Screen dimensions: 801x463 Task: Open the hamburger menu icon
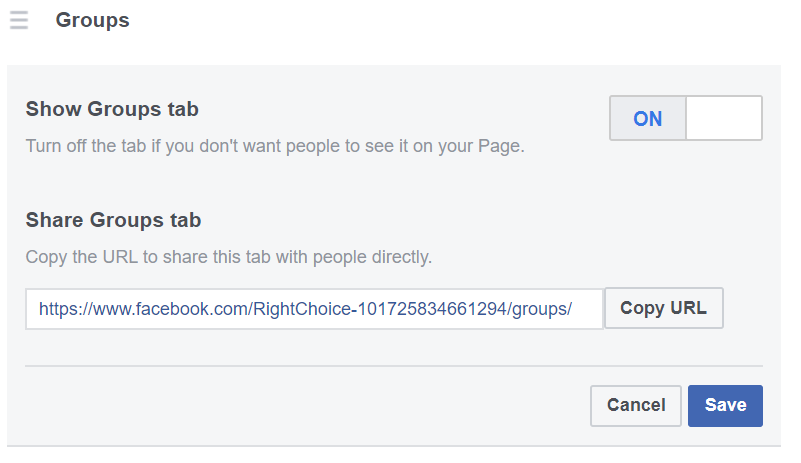click(19, 20)
